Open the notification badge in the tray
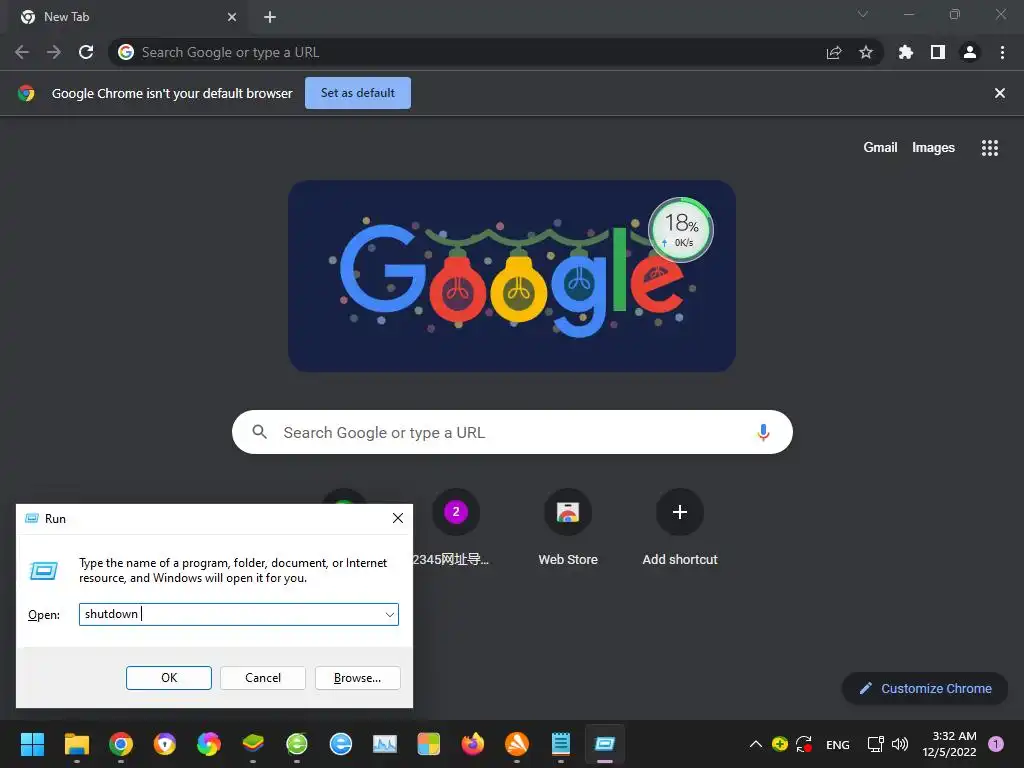Screen dimensions: 1024x768 996,744
